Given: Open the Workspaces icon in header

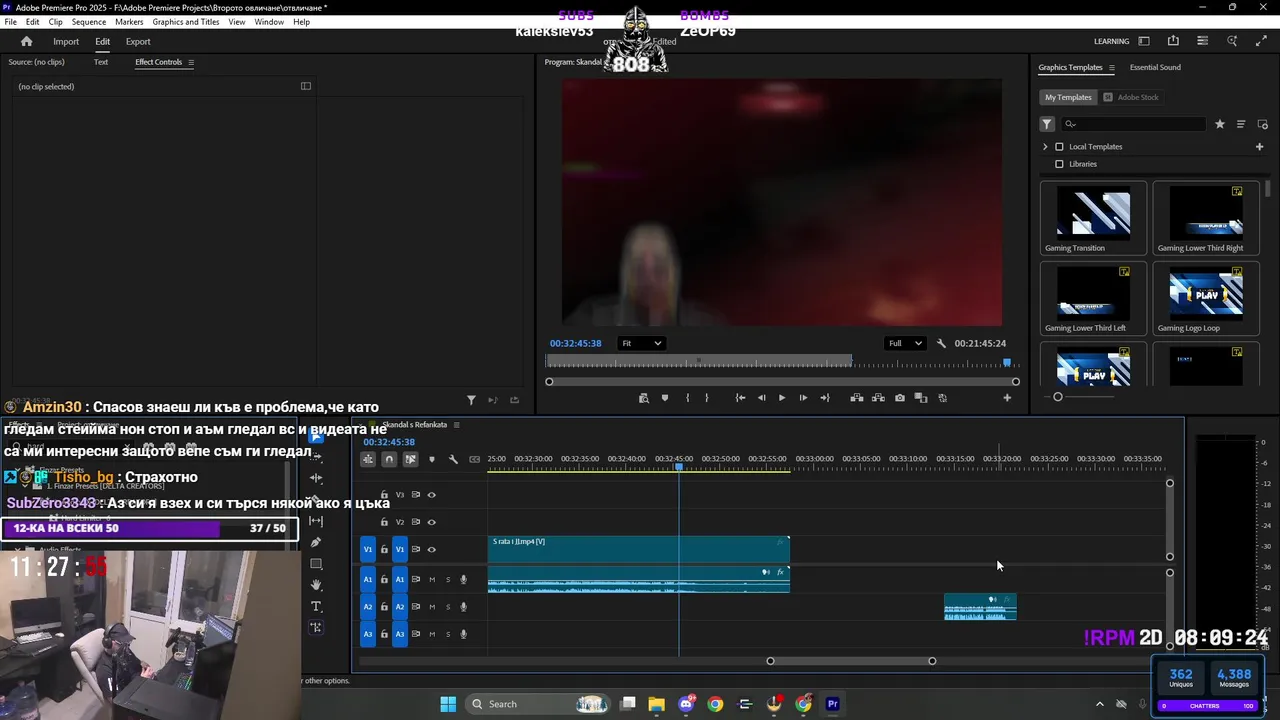Looking at the screenshot, I should point(1144,41).
